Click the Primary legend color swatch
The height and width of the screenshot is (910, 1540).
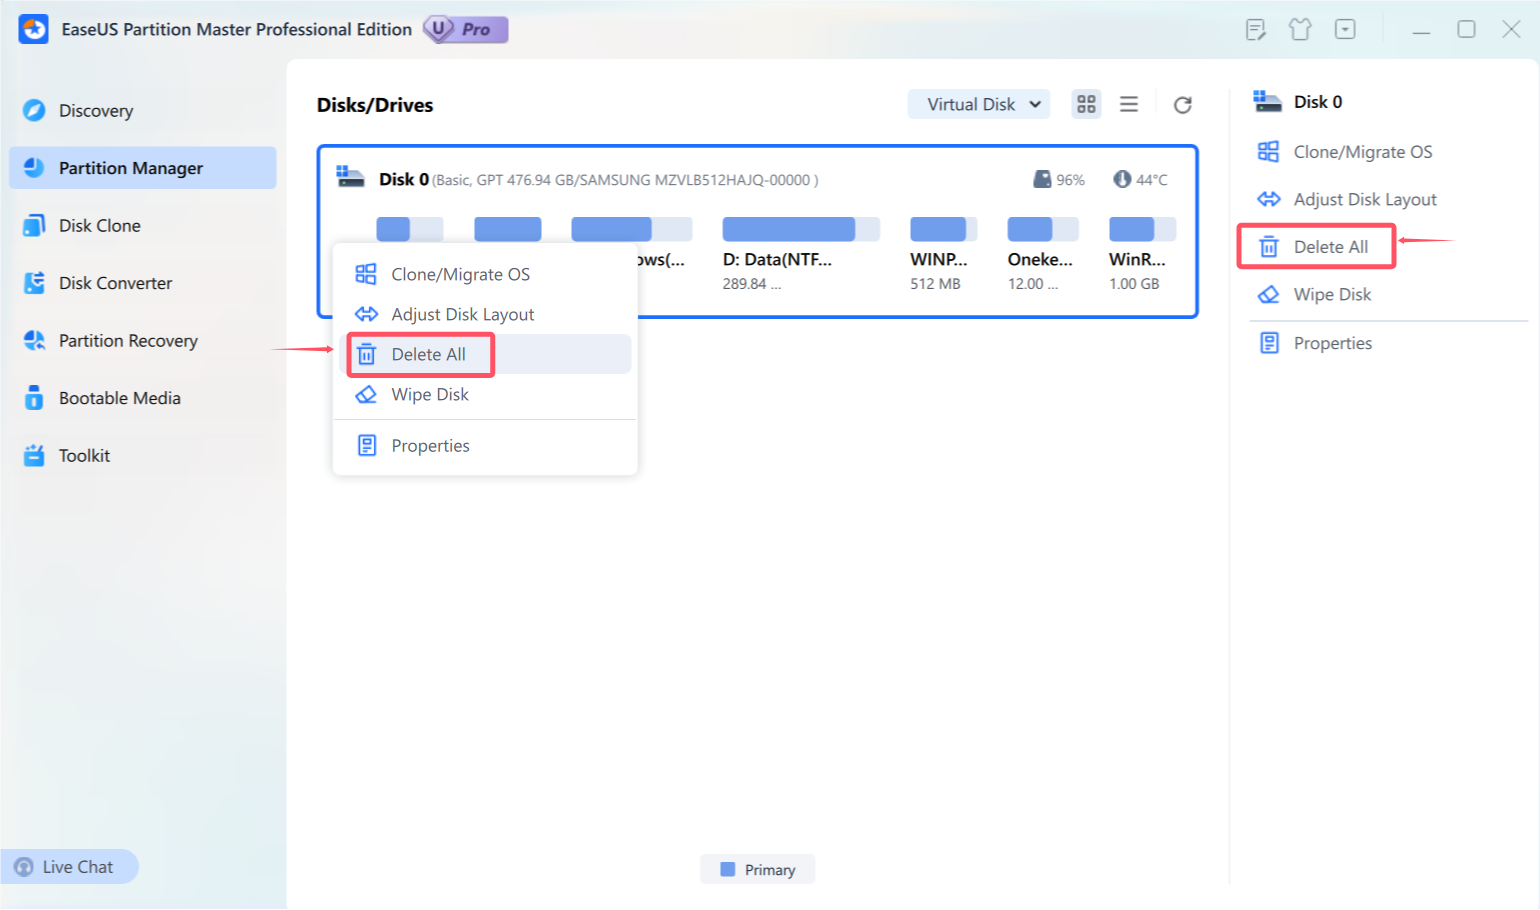[728, 870]
